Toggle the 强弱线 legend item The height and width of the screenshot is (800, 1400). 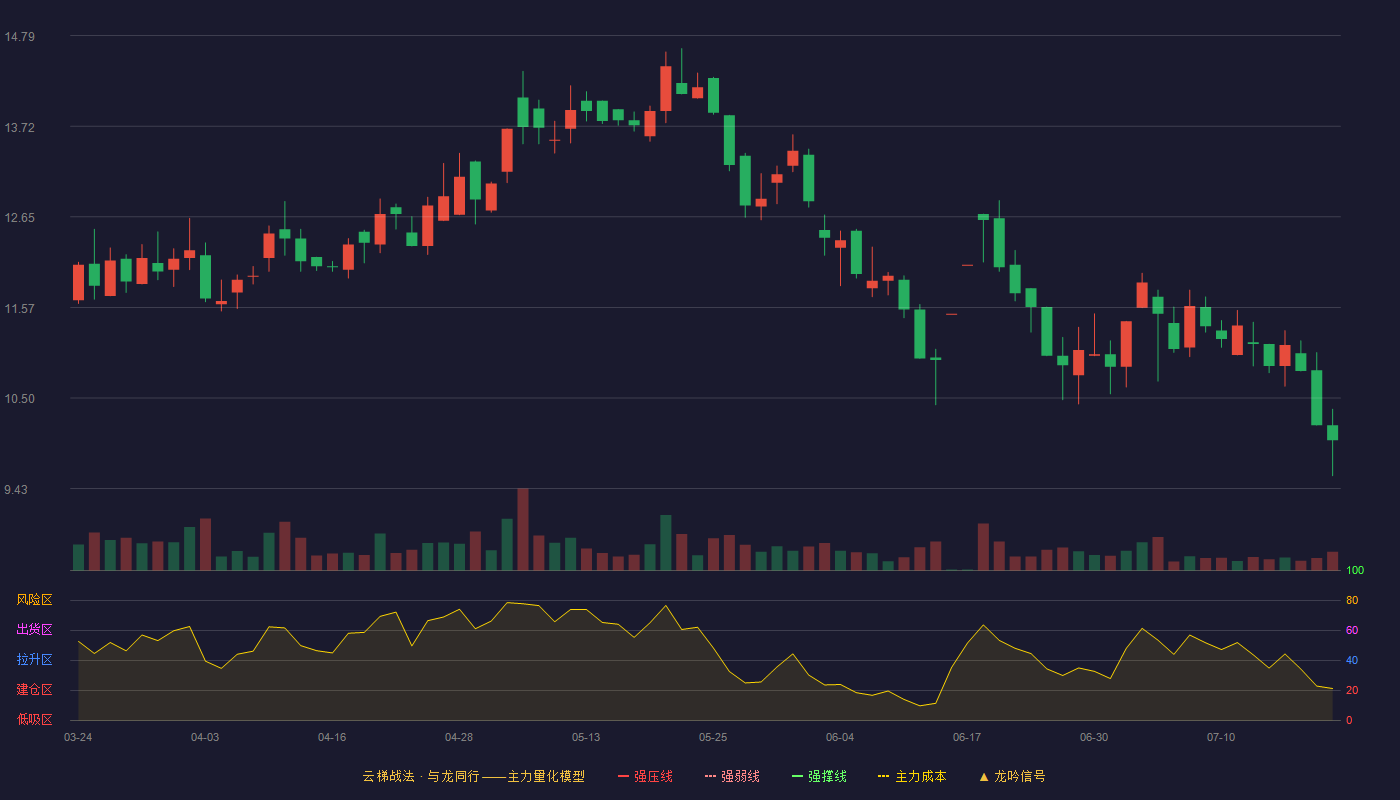click(732, 776)
